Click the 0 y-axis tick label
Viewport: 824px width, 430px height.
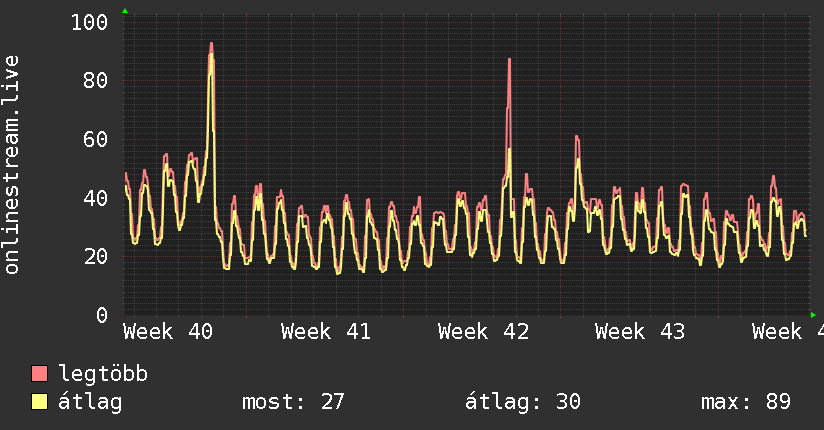click(102, 315)
